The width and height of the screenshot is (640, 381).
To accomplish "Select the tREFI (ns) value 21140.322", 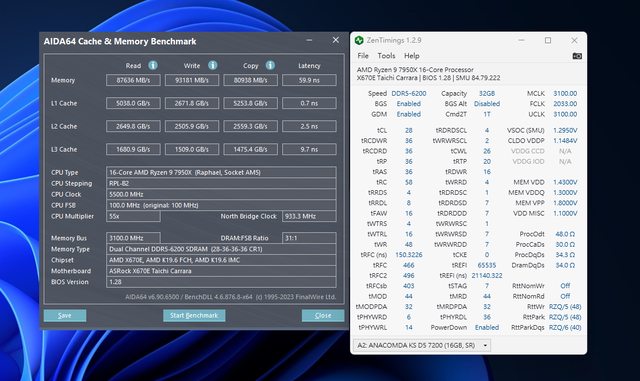I will (x=487, y=276).
